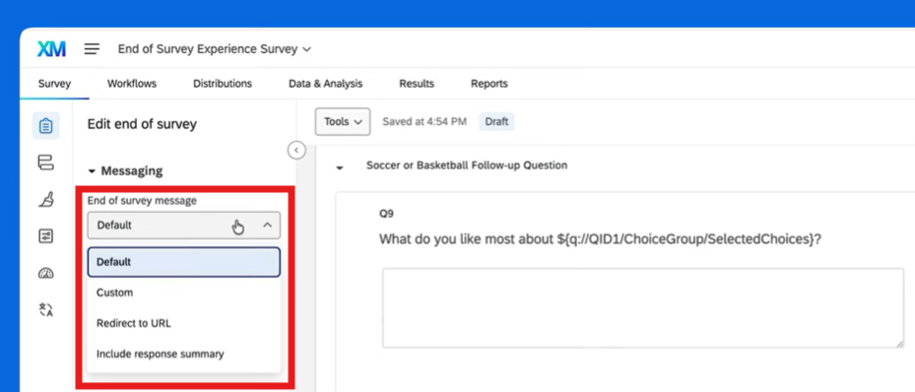Screen dimensions: 915x392
Task: Choose Redirect to URL option
Action: 184,323
